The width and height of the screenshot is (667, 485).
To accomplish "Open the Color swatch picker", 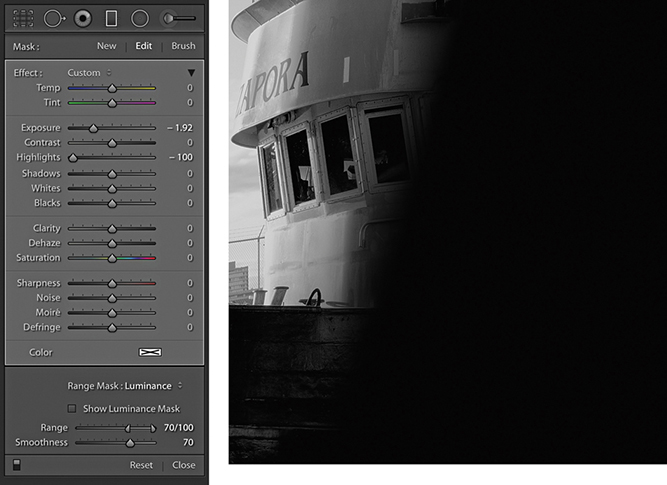I will coord(150,352).
